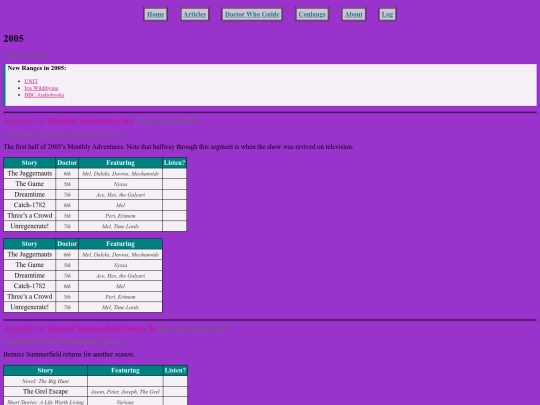Select The Juggernauts in the table without Listen? column

(30, 255)
